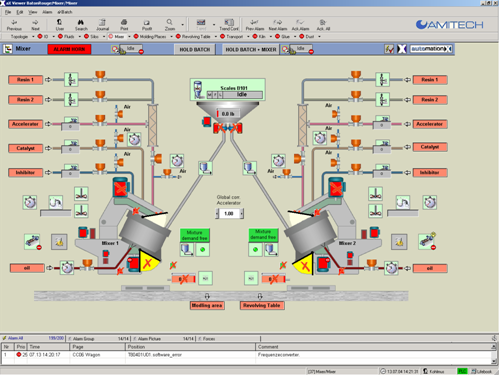Click timer icon beside right oil line
500x375 pixels.
click(391, 268)
